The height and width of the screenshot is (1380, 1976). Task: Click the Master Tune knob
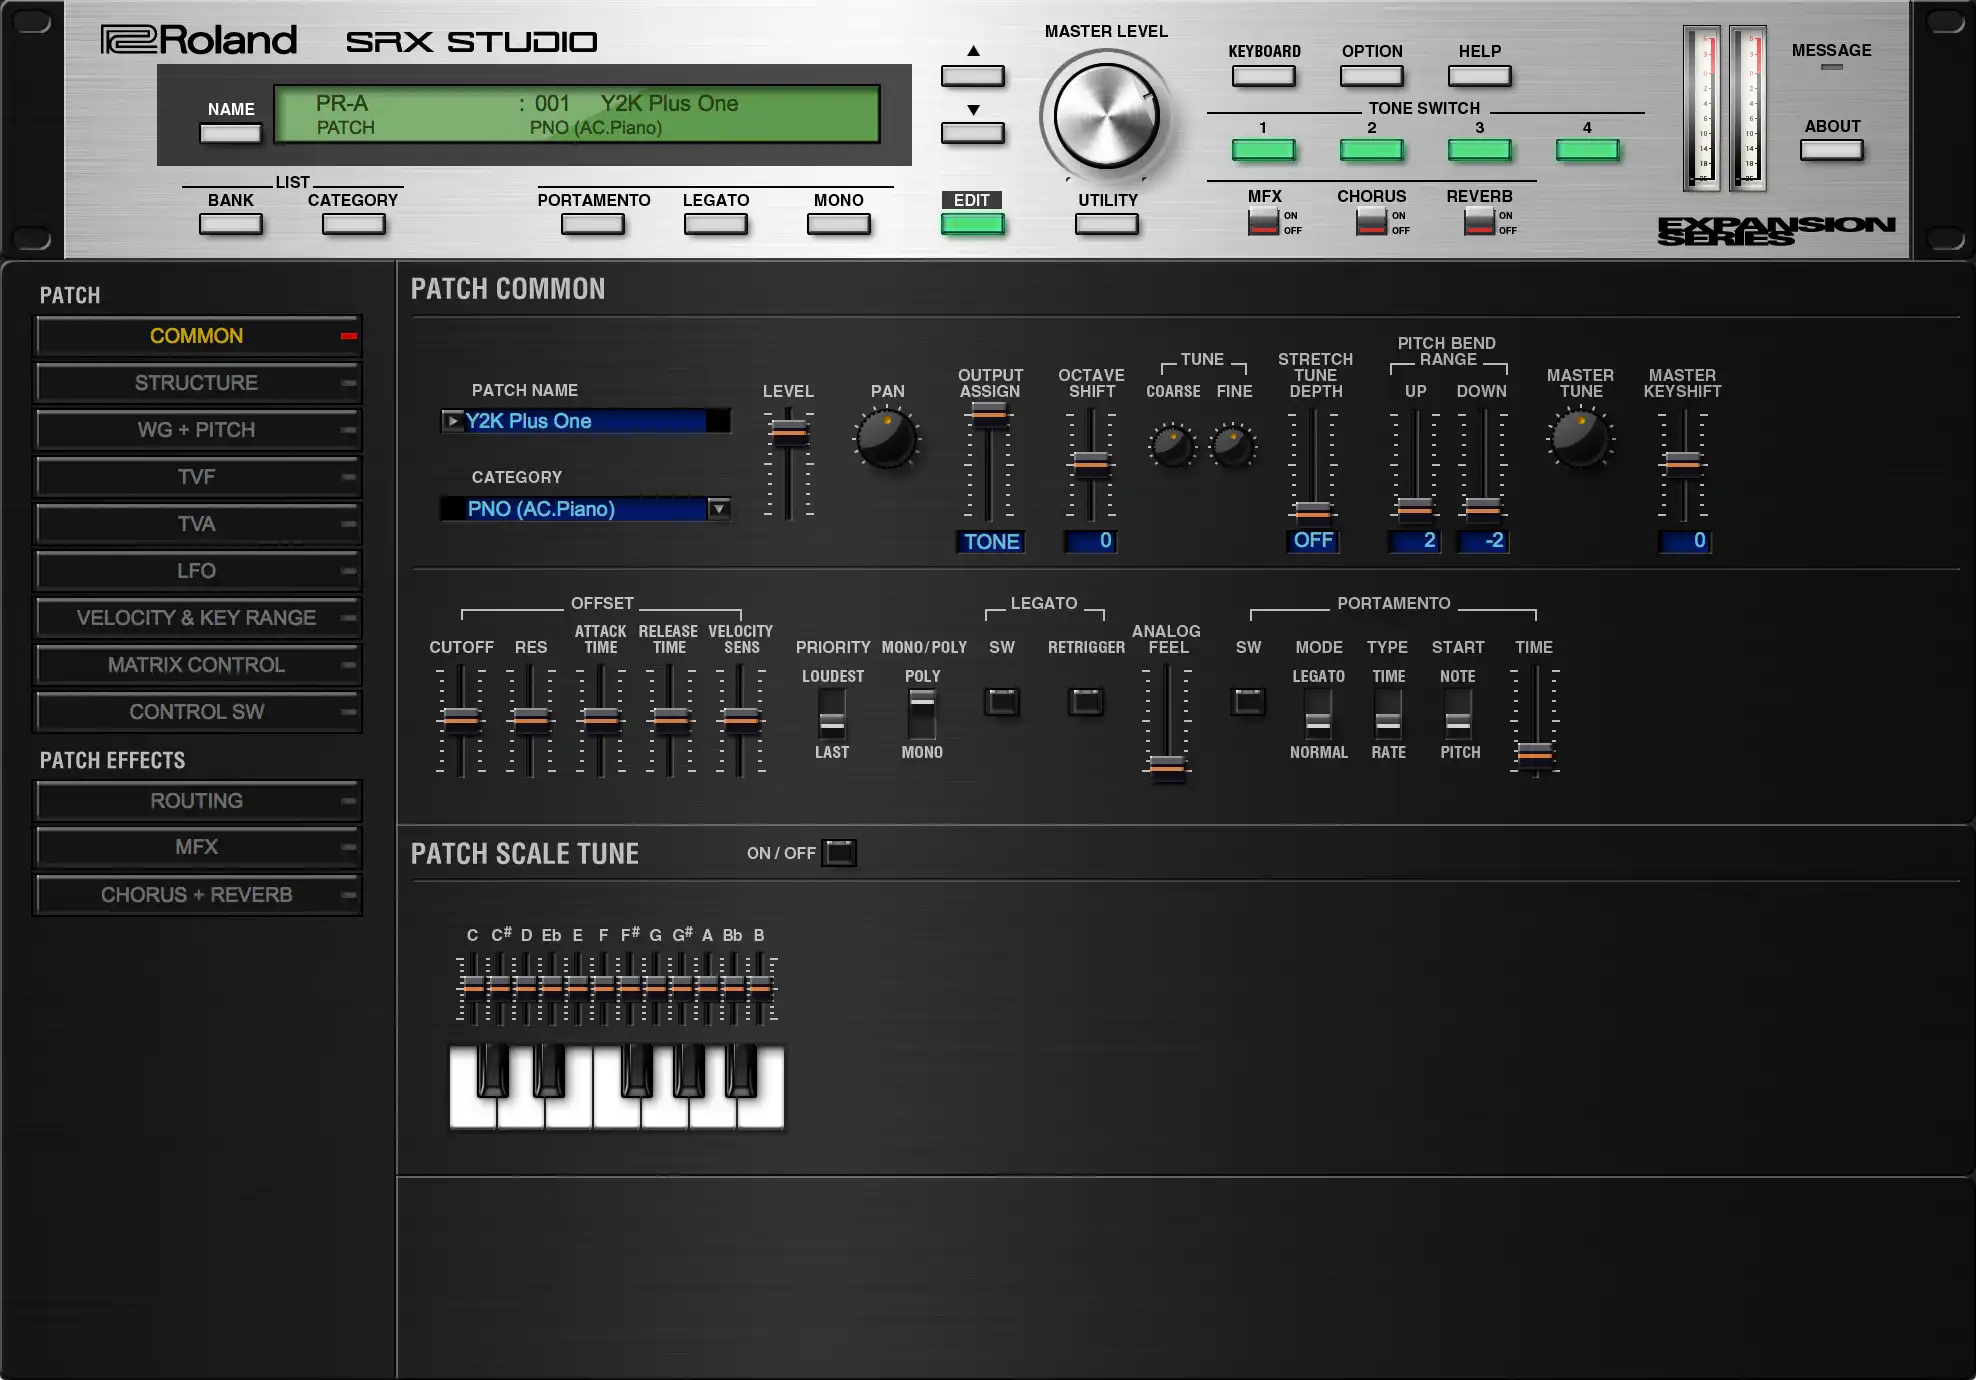click(1581, 440)
